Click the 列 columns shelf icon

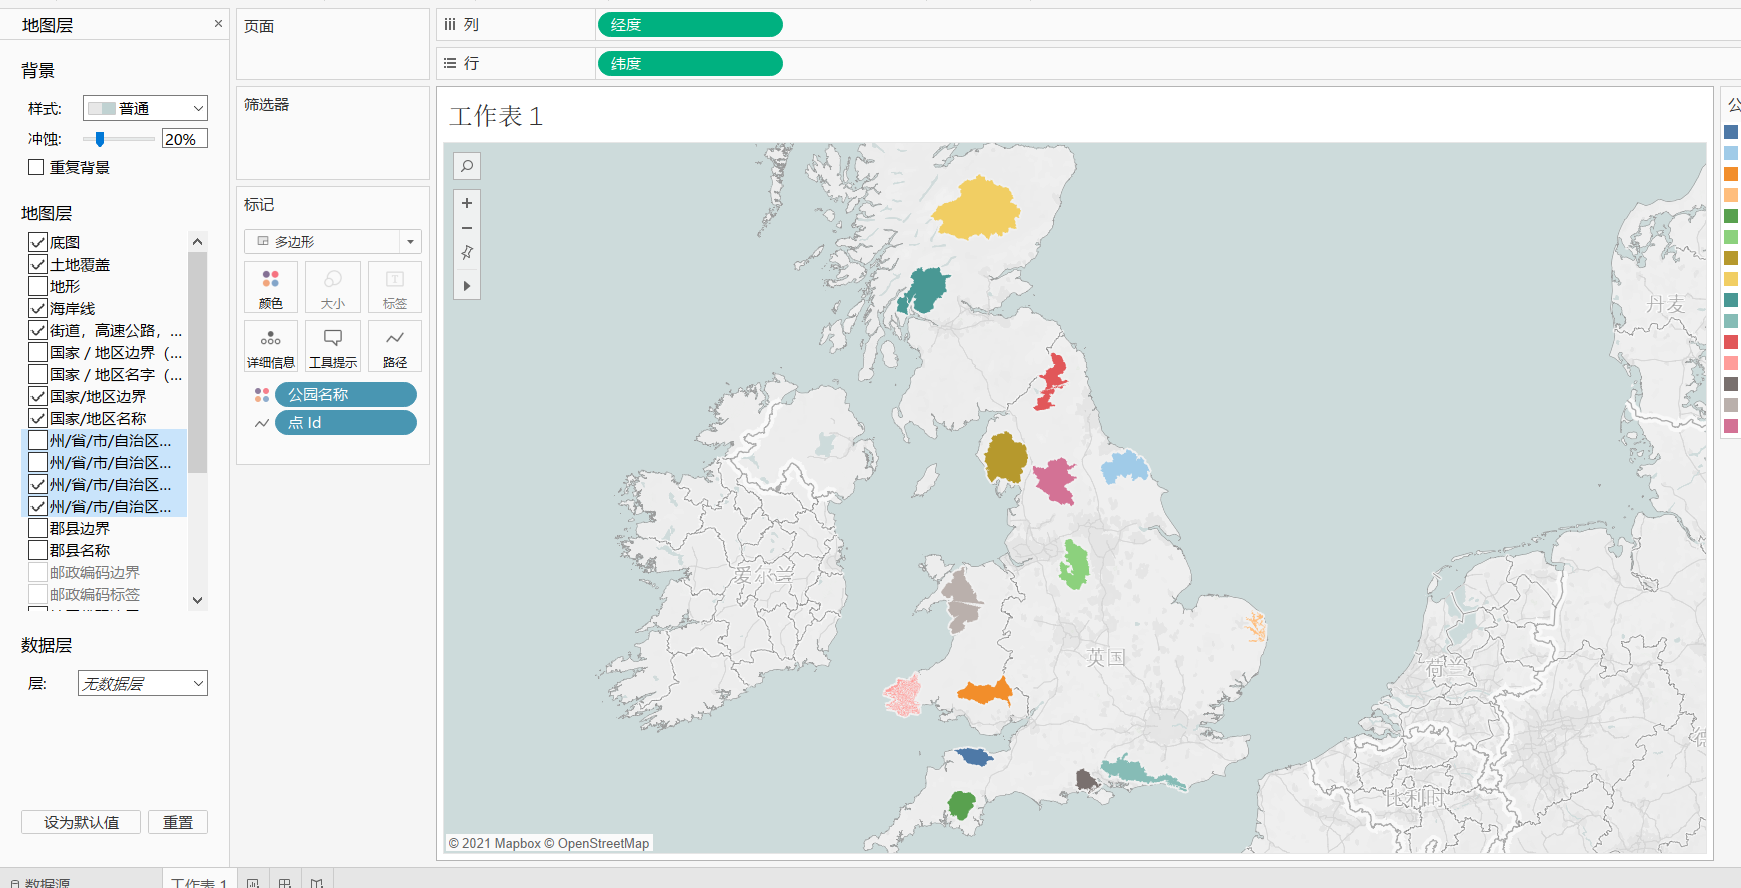coord(451,24)
